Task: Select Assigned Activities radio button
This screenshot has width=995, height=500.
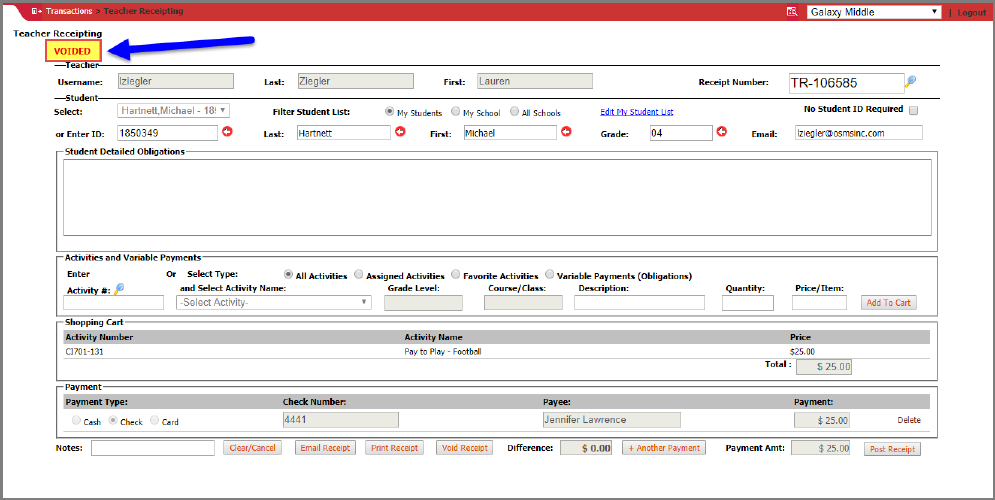Action: pyautogui.click(x=359, y=275)
